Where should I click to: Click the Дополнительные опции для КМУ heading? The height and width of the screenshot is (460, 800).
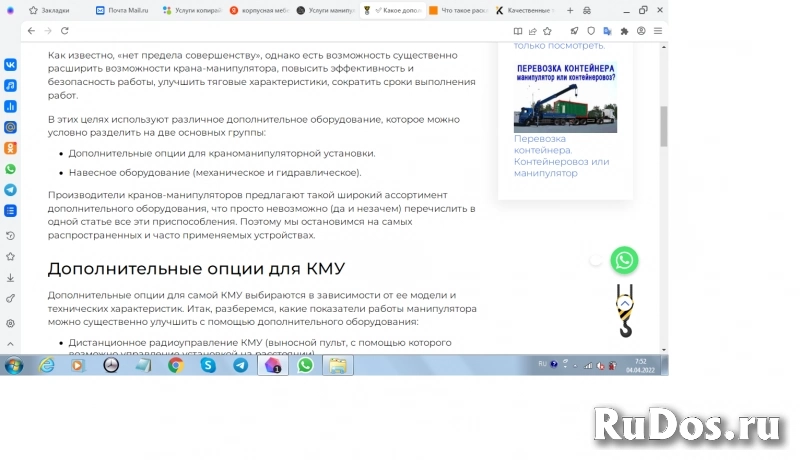pos(196,268)
